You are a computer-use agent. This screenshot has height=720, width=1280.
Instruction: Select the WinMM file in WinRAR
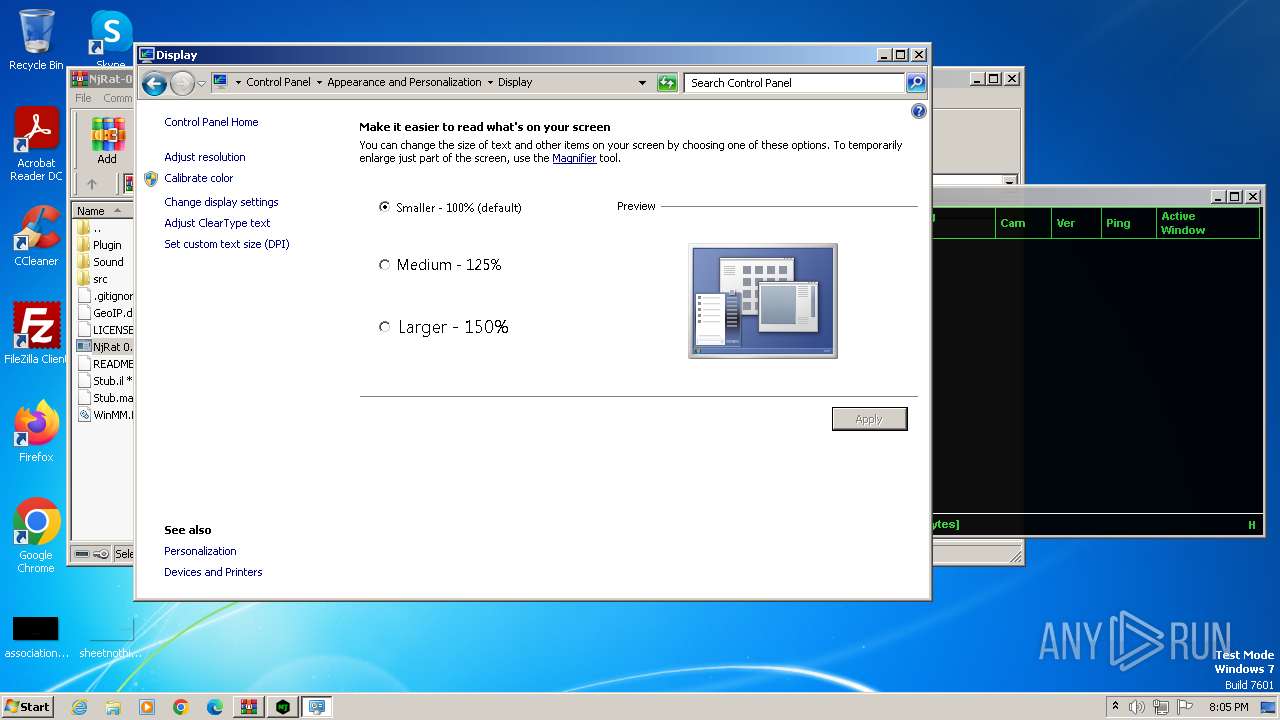104,415
